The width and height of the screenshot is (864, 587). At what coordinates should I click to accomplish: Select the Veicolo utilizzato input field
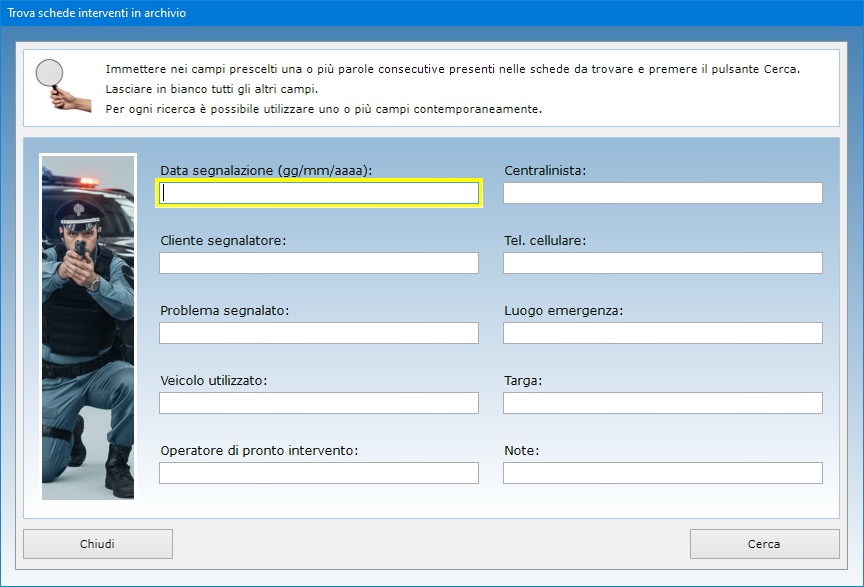point(319,403)
